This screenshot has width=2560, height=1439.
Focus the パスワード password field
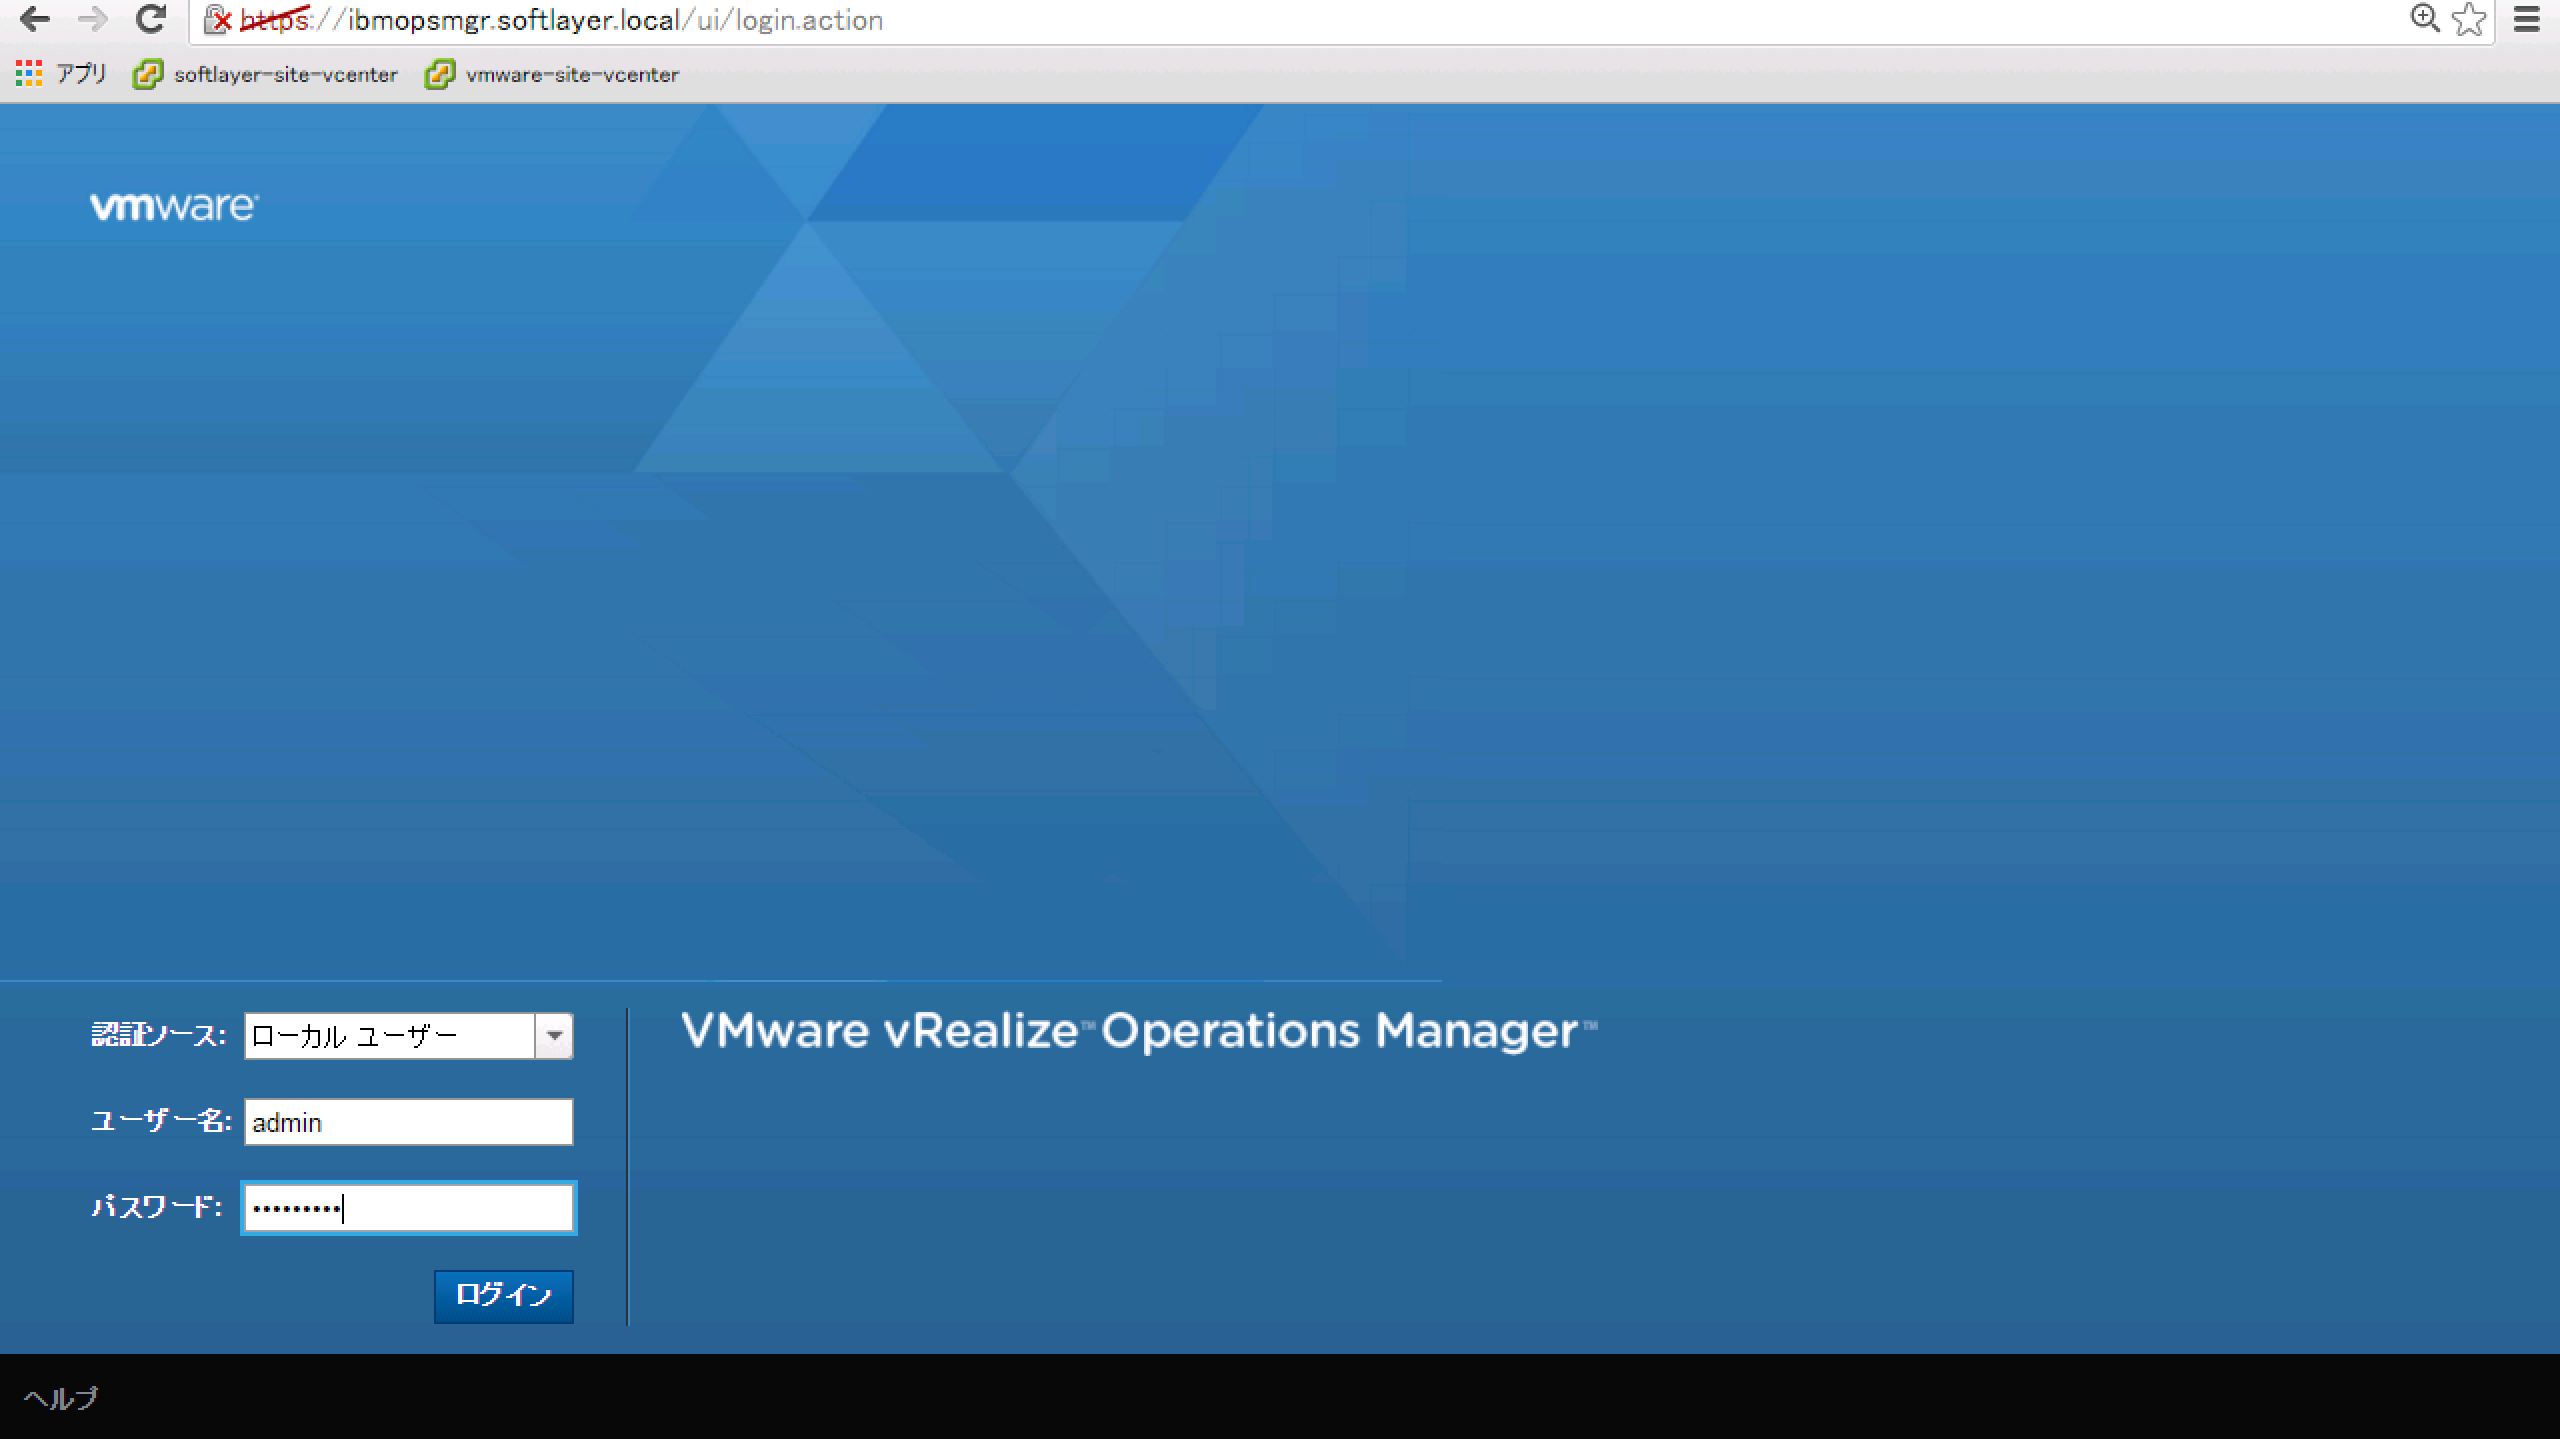click(408, 1207)
